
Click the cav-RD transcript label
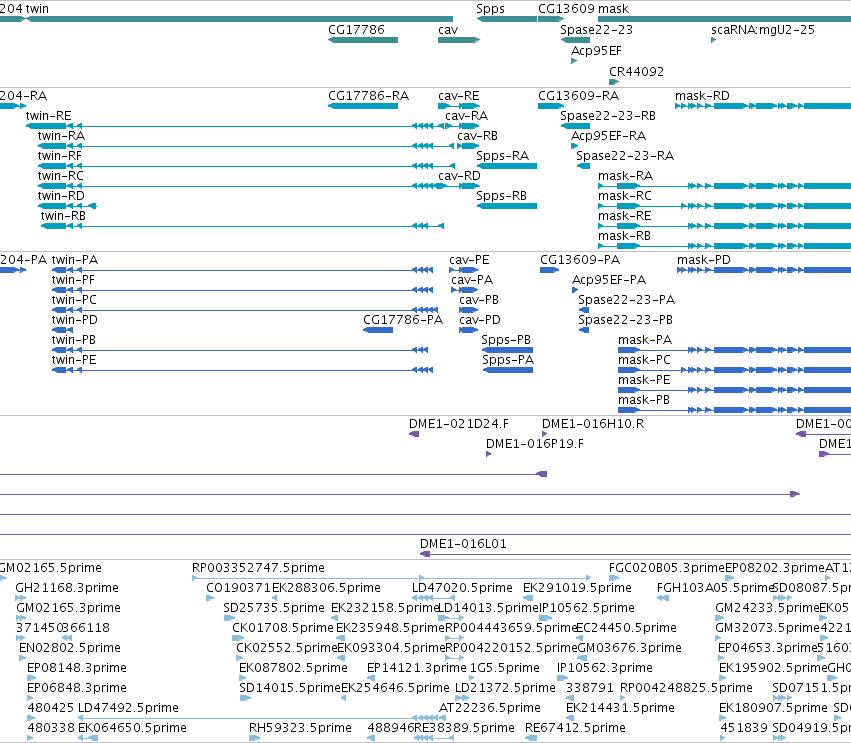459,176
